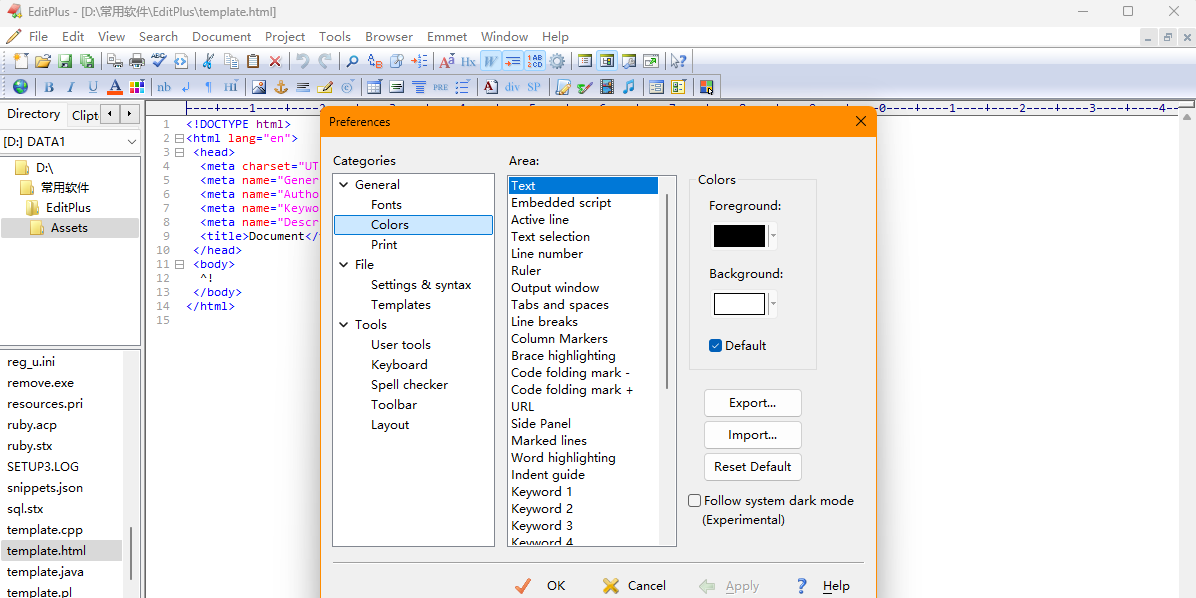Viewport: 1196px width, 598px height.
Task: Click the globe browser icon
Action: (x=21, y=86)
